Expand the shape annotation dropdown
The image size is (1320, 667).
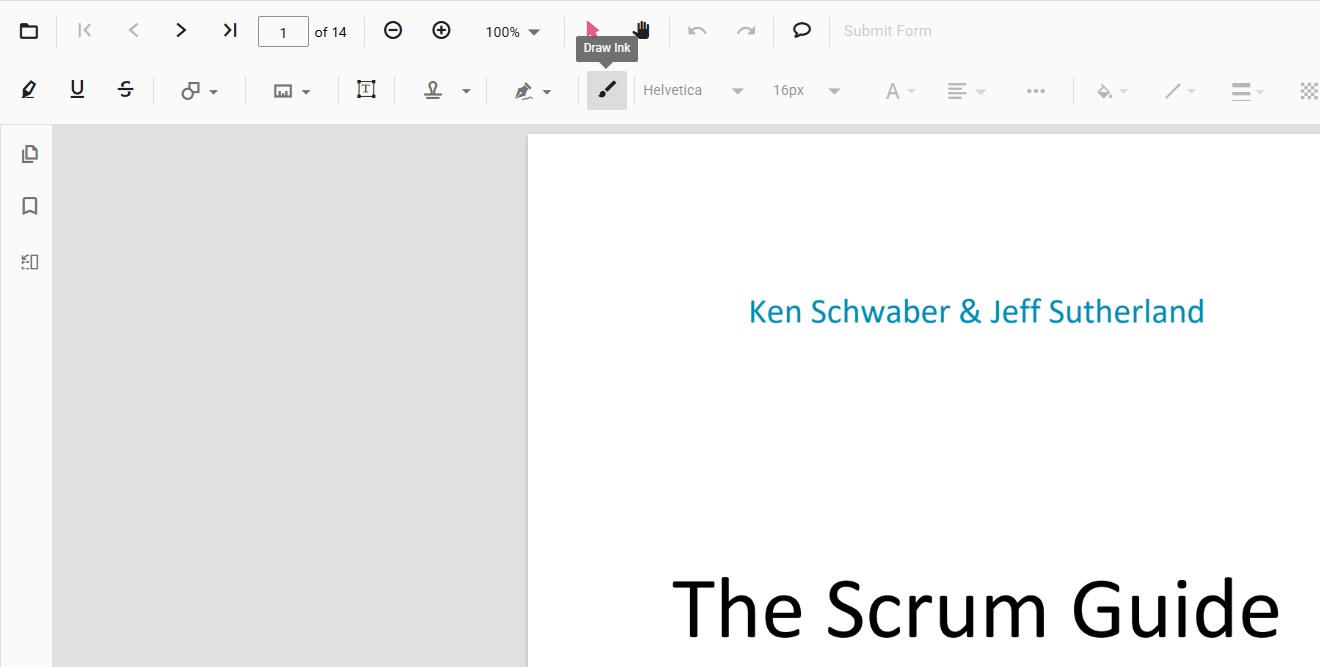(199, 91)
